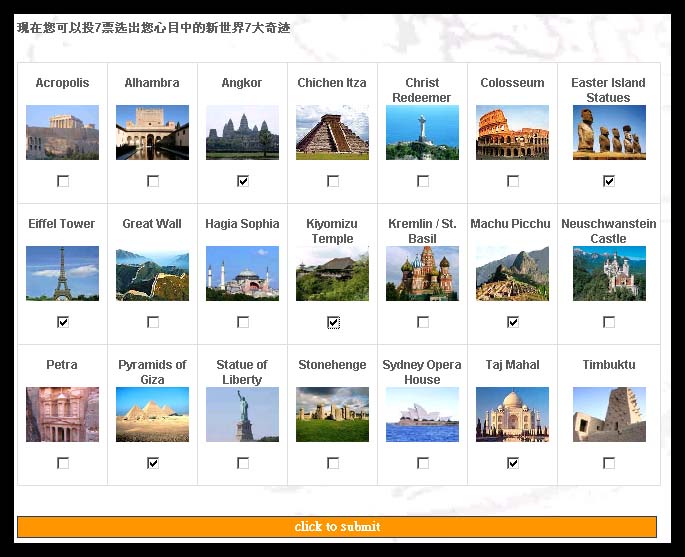Uncheck the Angkor checkbox

(243, 181)
